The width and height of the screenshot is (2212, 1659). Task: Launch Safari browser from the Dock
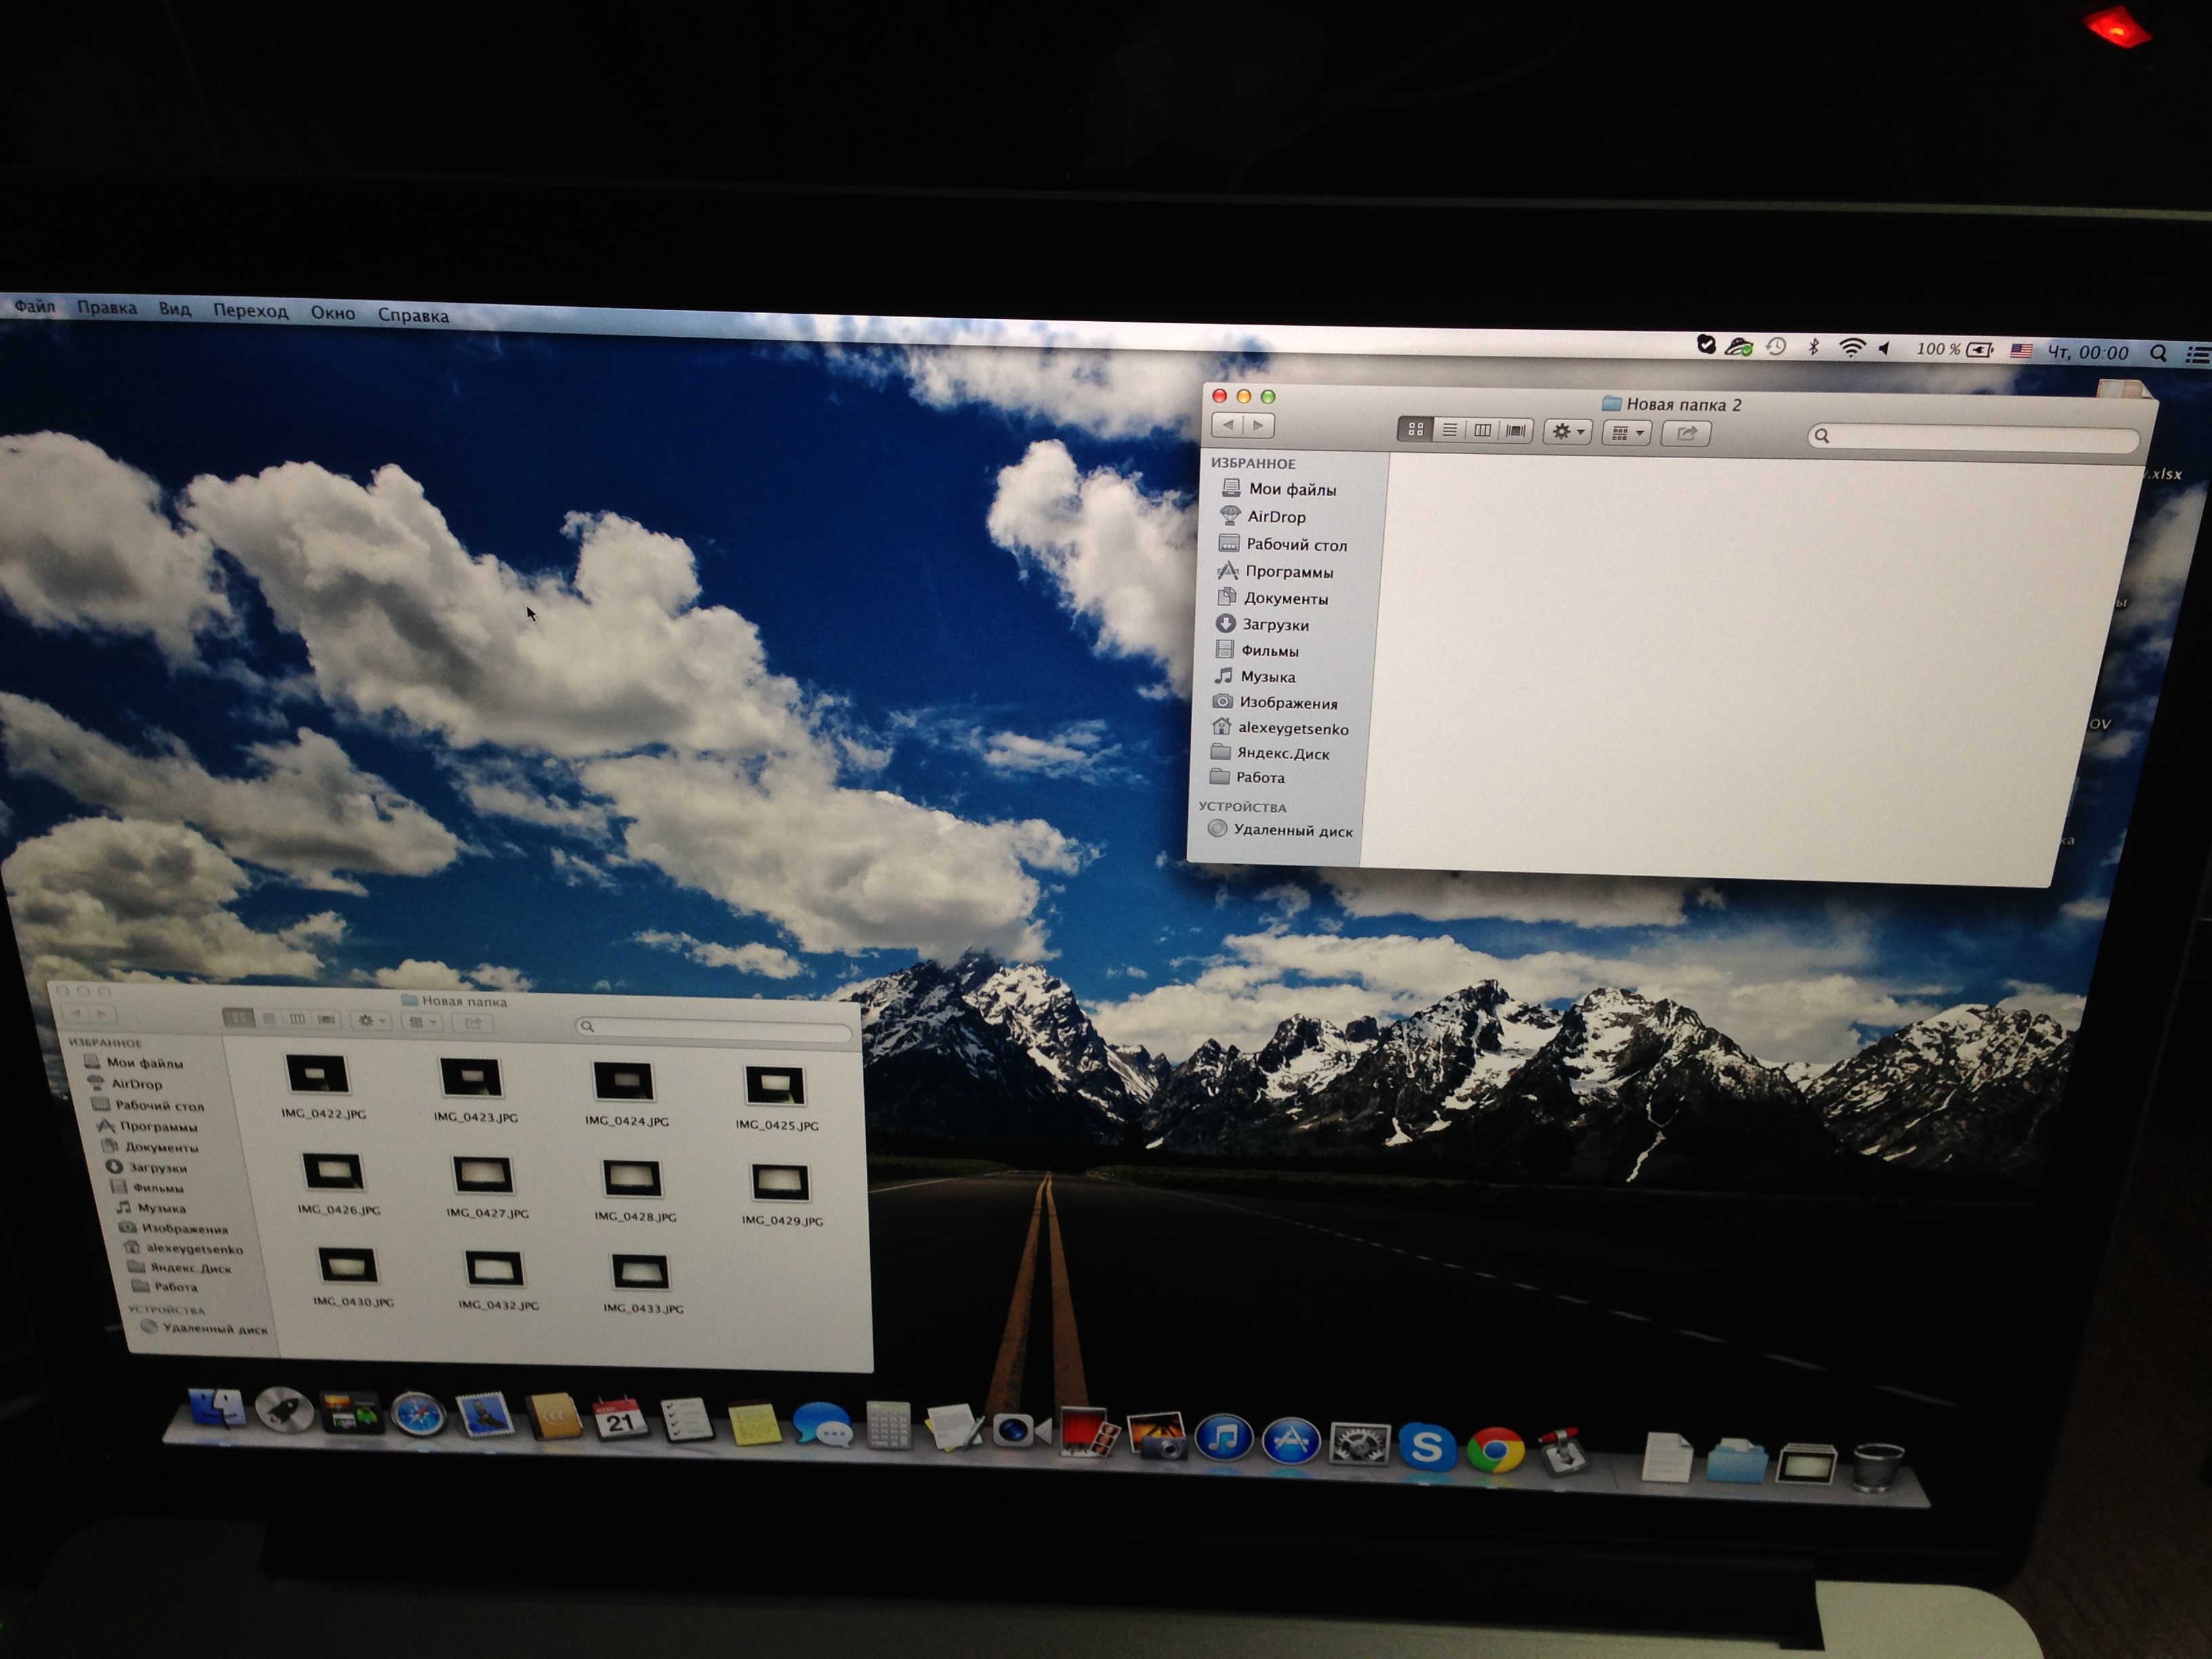click(x=418, y=1415)
